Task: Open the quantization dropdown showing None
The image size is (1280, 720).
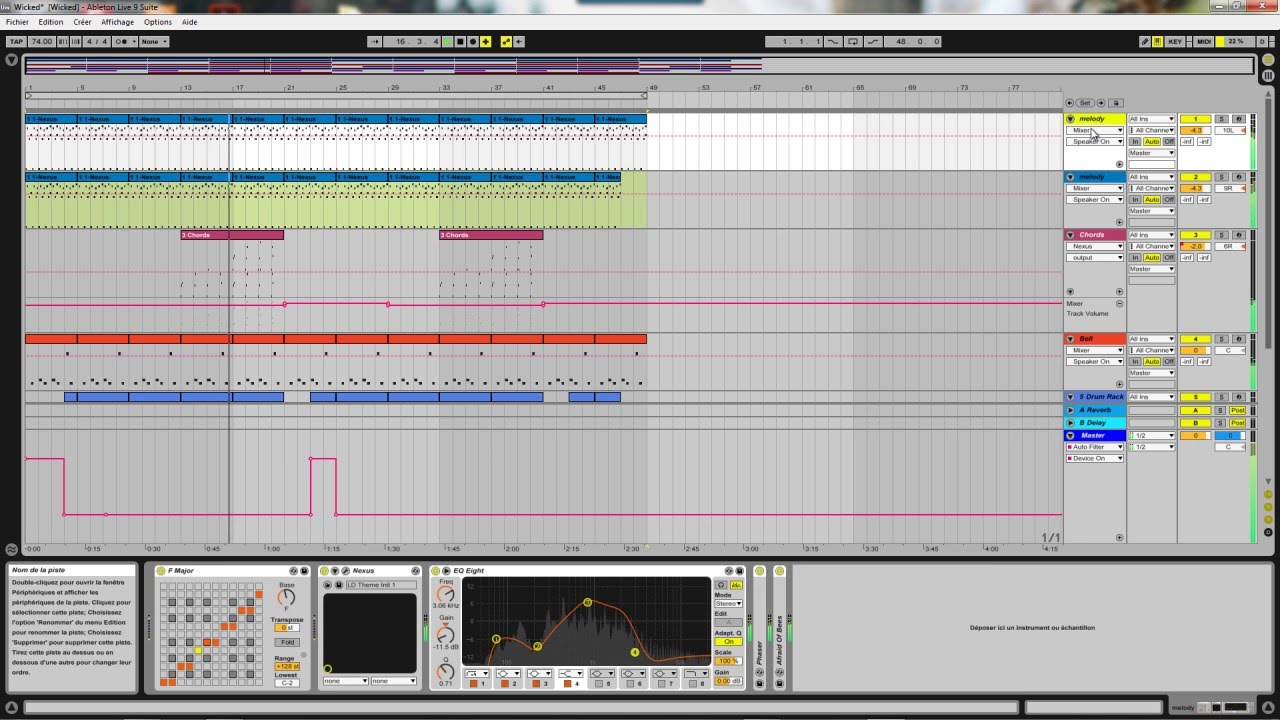Action: [x=154, y=42]
